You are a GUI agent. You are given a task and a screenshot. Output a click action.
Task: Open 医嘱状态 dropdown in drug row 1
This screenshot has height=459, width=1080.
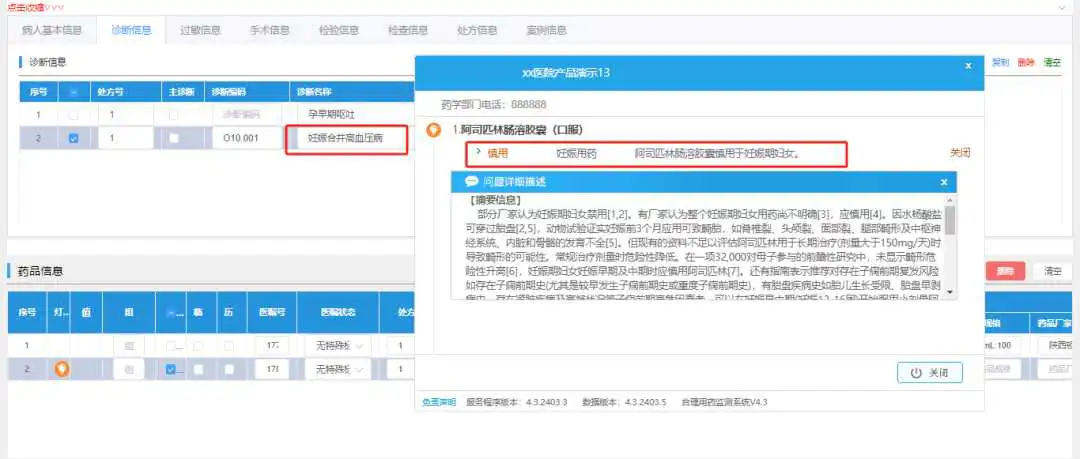coord(338,345)
